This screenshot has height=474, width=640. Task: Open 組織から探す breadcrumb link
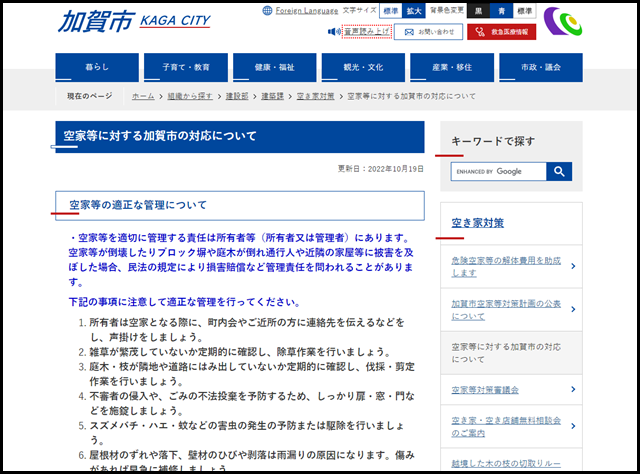coord(190,96)
